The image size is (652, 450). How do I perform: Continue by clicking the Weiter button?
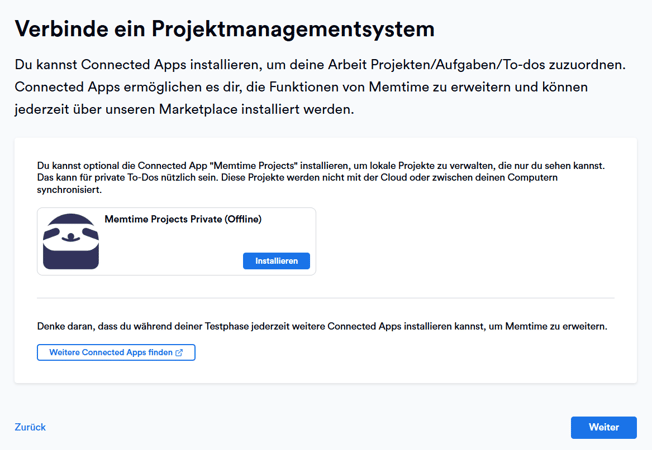click(x=604, y=427)
